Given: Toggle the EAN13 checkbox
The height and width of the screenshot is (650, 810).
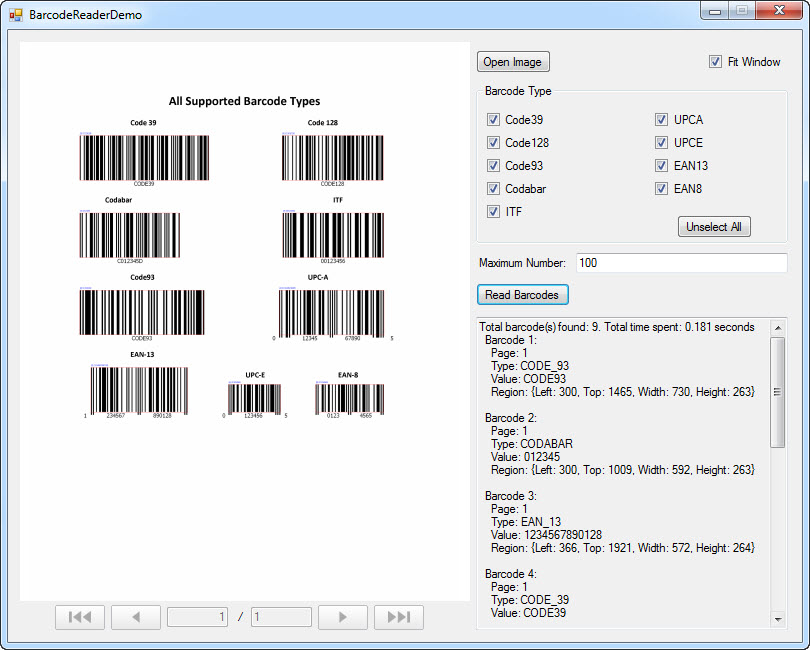Looking at the screenshot, I should point(661,165).
